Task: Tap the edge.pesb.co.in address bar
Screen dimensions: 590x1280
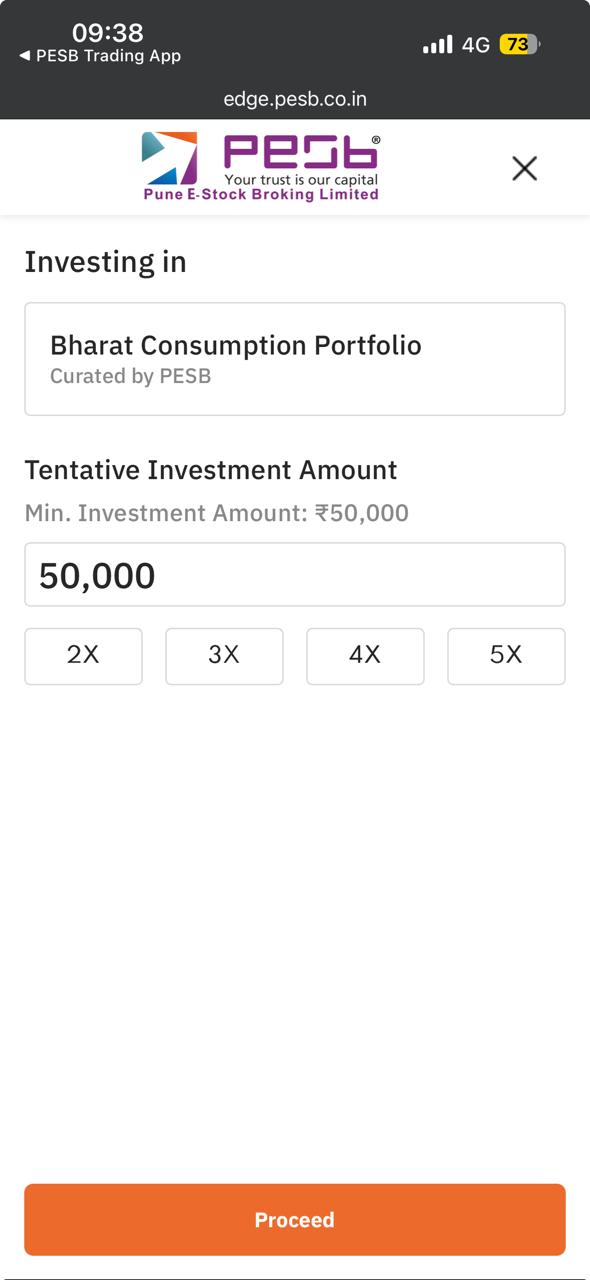Action: (295, 98)
